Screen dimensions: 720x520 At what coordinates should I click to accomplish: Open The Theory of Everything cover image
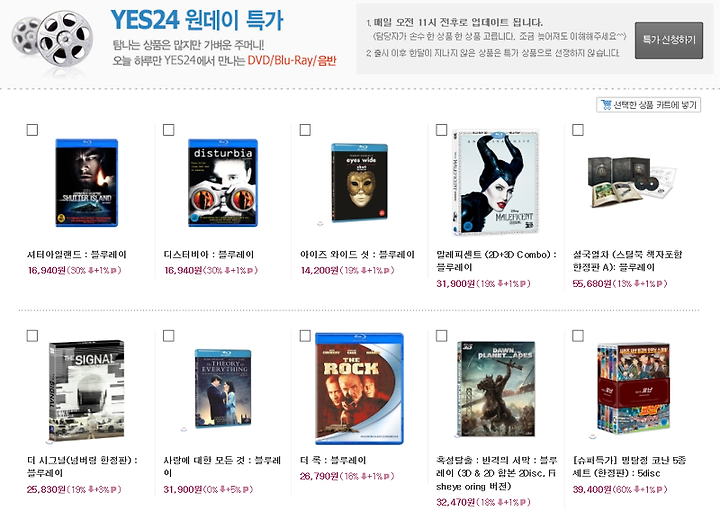(x=223, y=389)
